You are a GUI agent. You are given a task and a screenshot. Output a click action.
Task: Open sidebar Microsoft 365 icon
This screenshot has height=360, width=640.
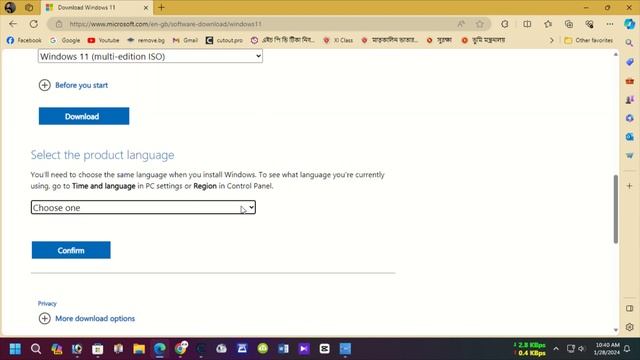(x=629, y=118)
